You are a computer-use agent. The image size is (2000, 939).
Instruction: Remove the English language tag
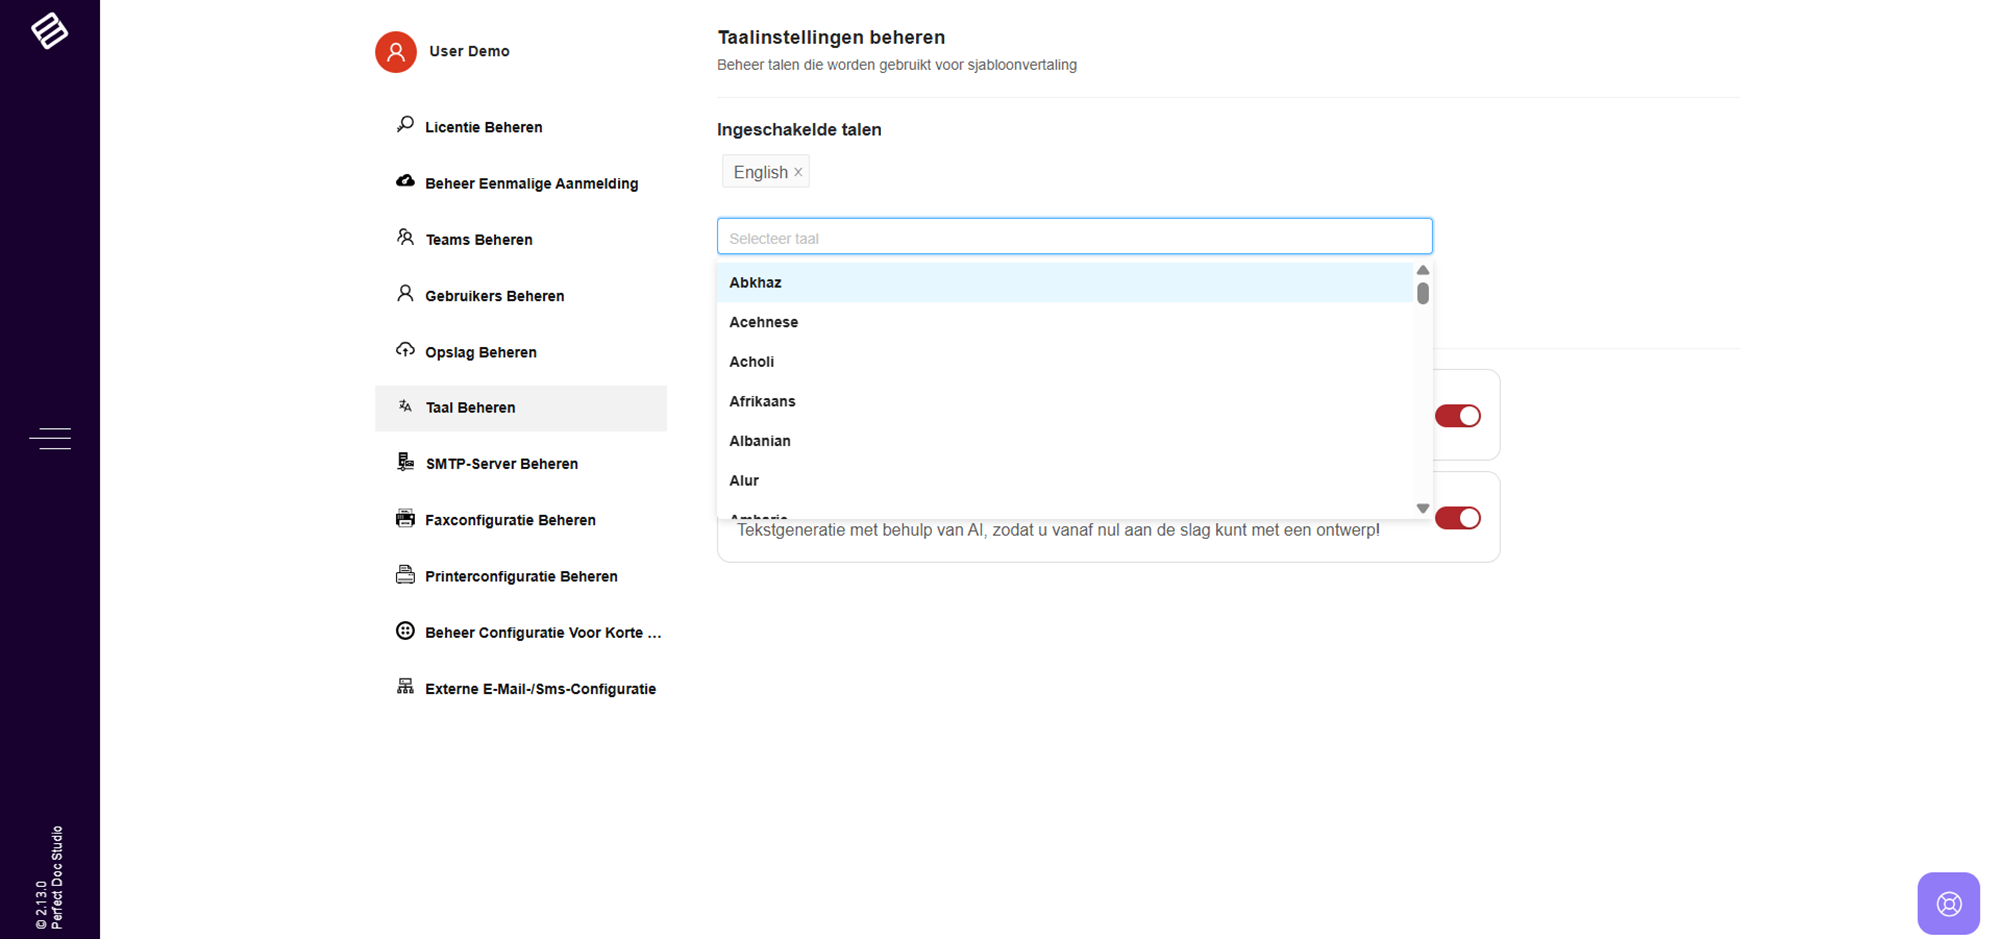point(798,172)
